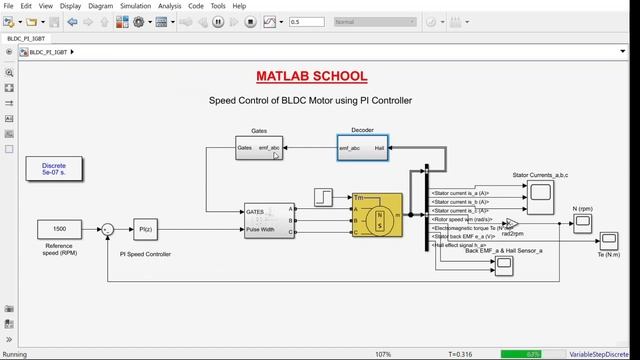640x360 pixels.
Task: Click the Step Forward button
Action: pos(234,22)
